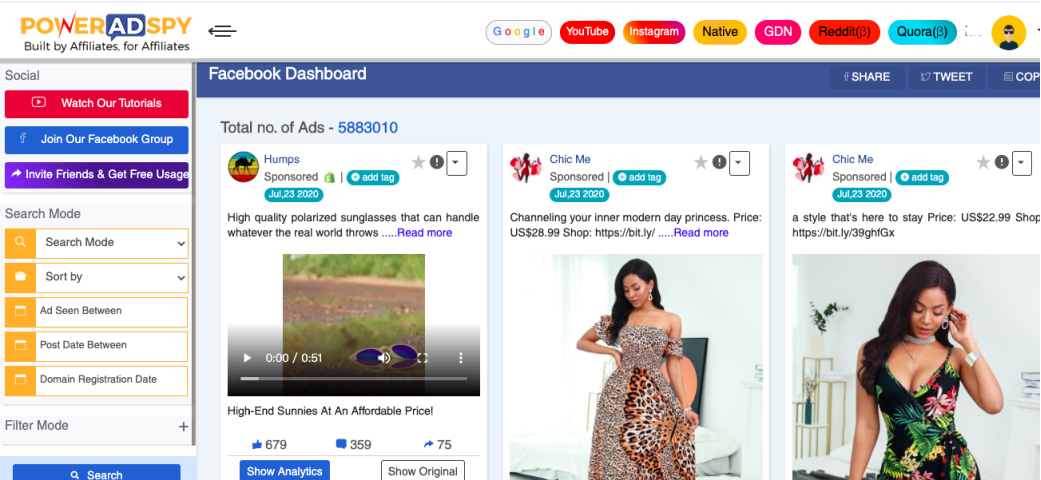Click Chic Me avatar on US$28.99 ad
The width and height of the screenshot is (1041, 480).
point(526,167)
